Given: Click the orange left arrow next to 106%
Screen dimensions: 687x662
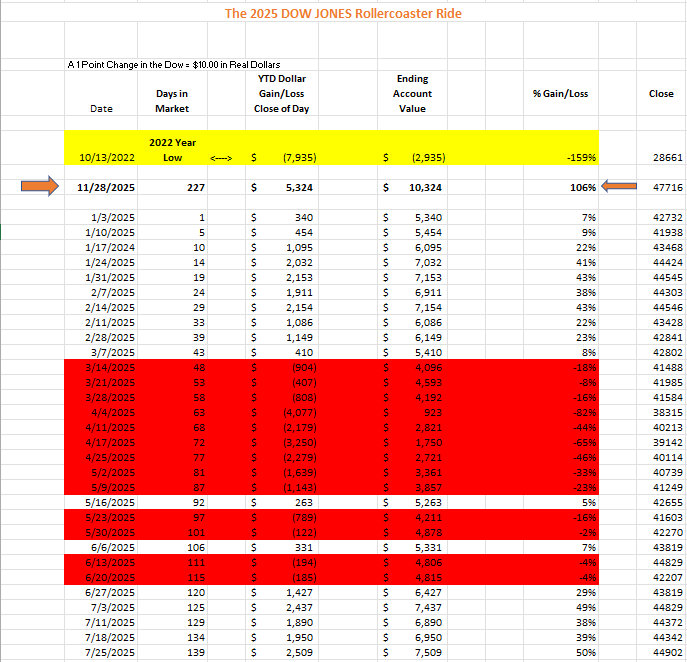Looking at the screenshot, I should coord(625,187).
